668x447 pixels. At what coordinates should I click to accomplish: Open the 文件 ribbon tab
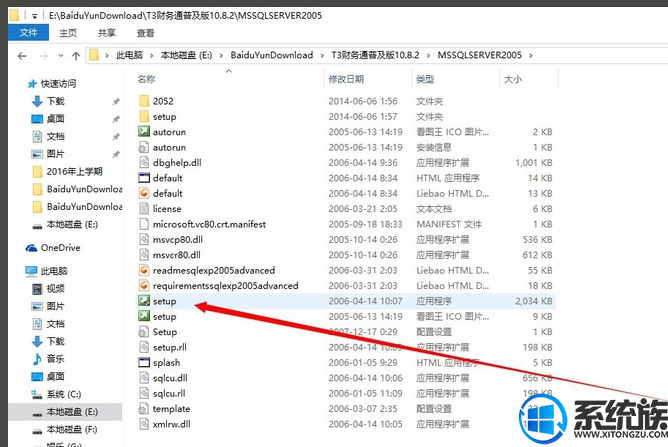28,32
